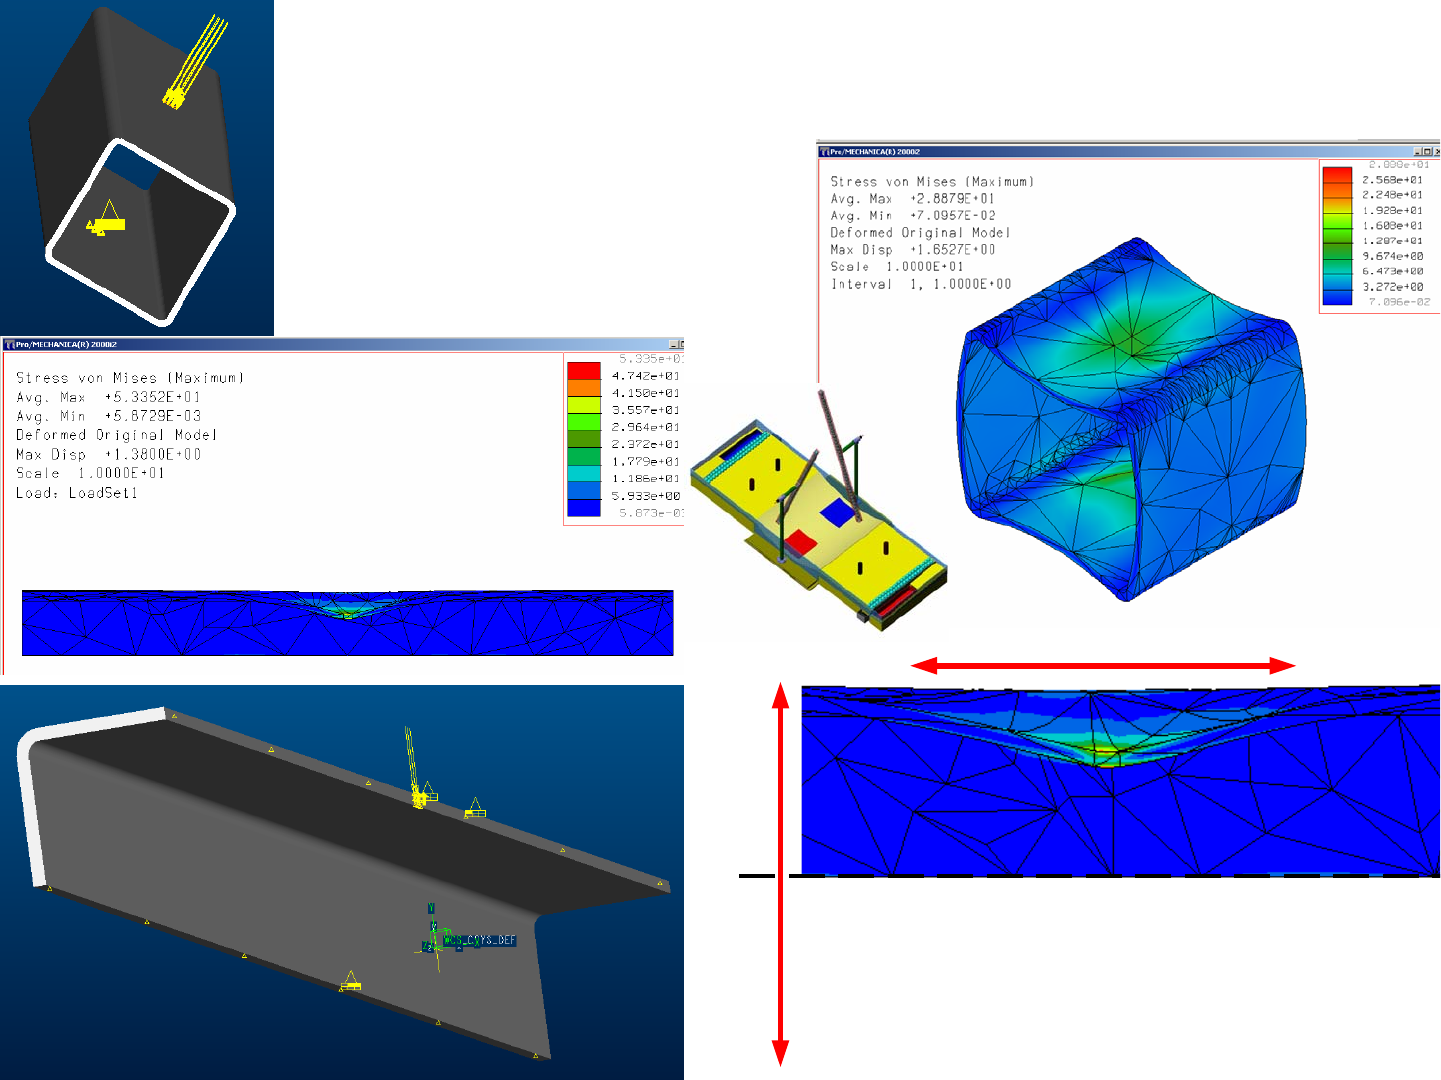Pick the bright green swatch beside 2.964e+01

[x=584, y=422]
